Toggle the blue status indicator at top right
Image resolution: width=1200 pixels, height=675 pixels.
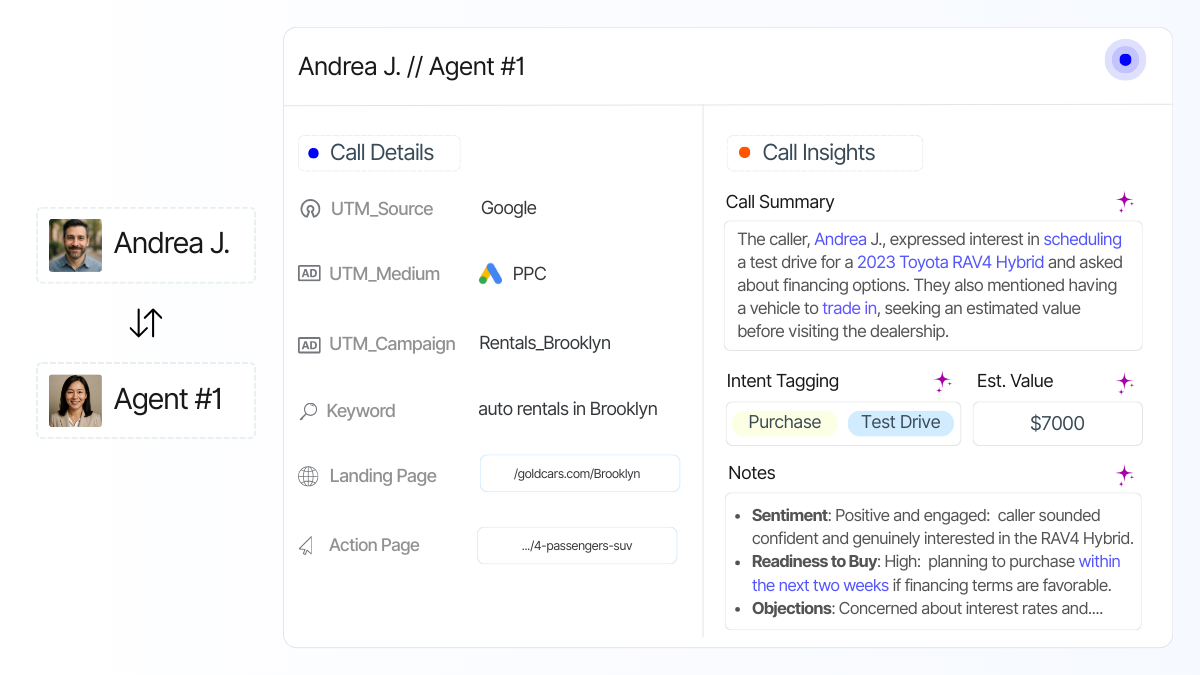pos(1125,60)
